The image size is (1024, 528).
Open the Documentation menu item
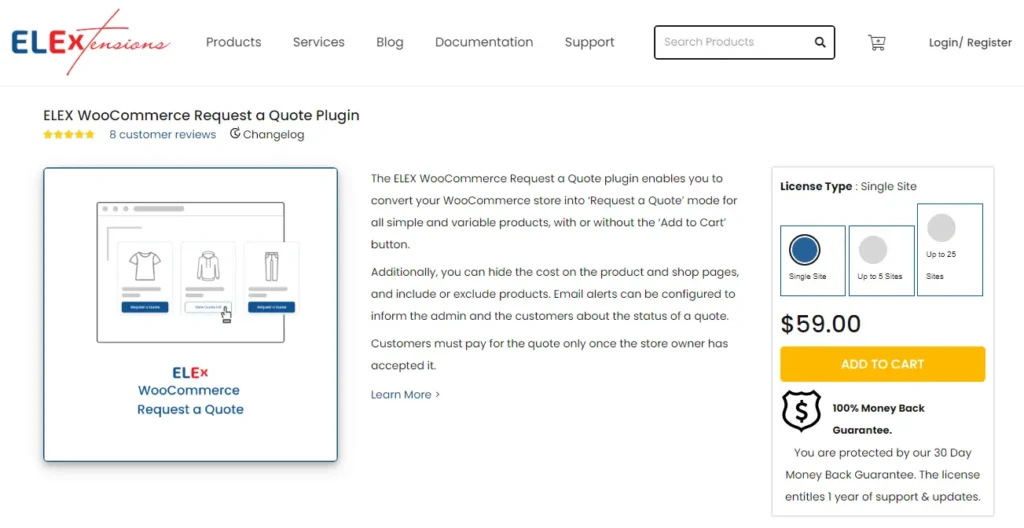coord(484,42)
